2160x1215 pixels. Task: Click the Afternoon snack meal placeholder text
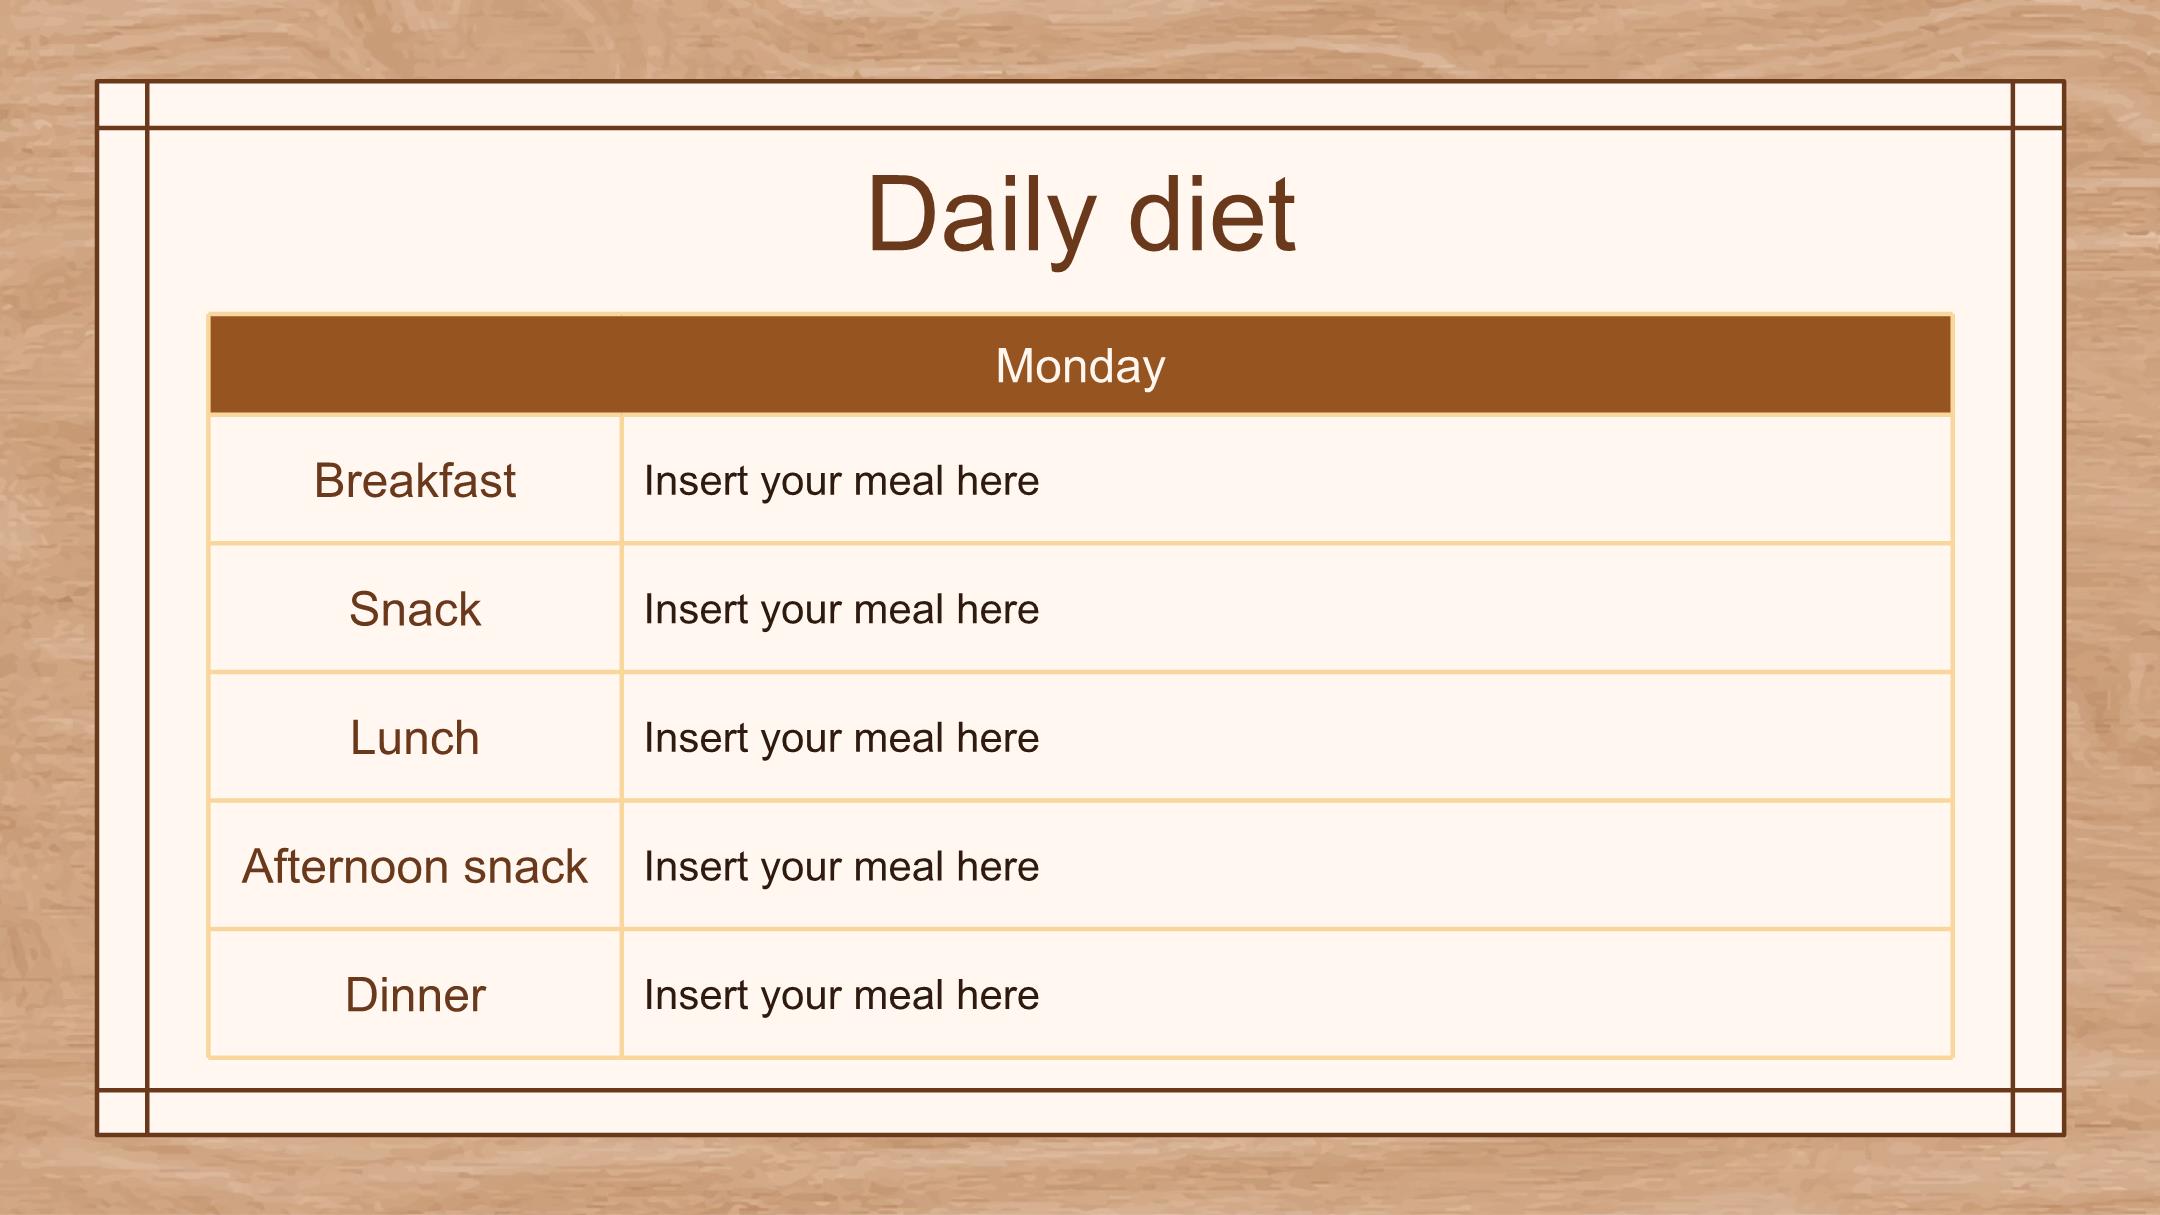tap(841, 866)
